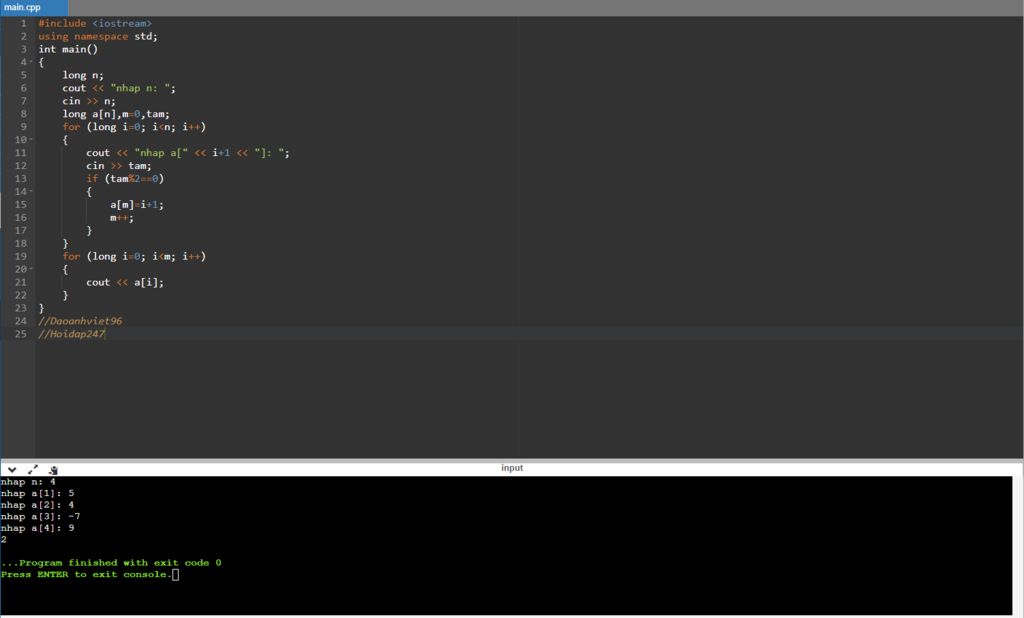Viewport: 1024px width, 618px height.
Task: Collapse the first for loop fold at line 10
Action: tap(31, 140)
